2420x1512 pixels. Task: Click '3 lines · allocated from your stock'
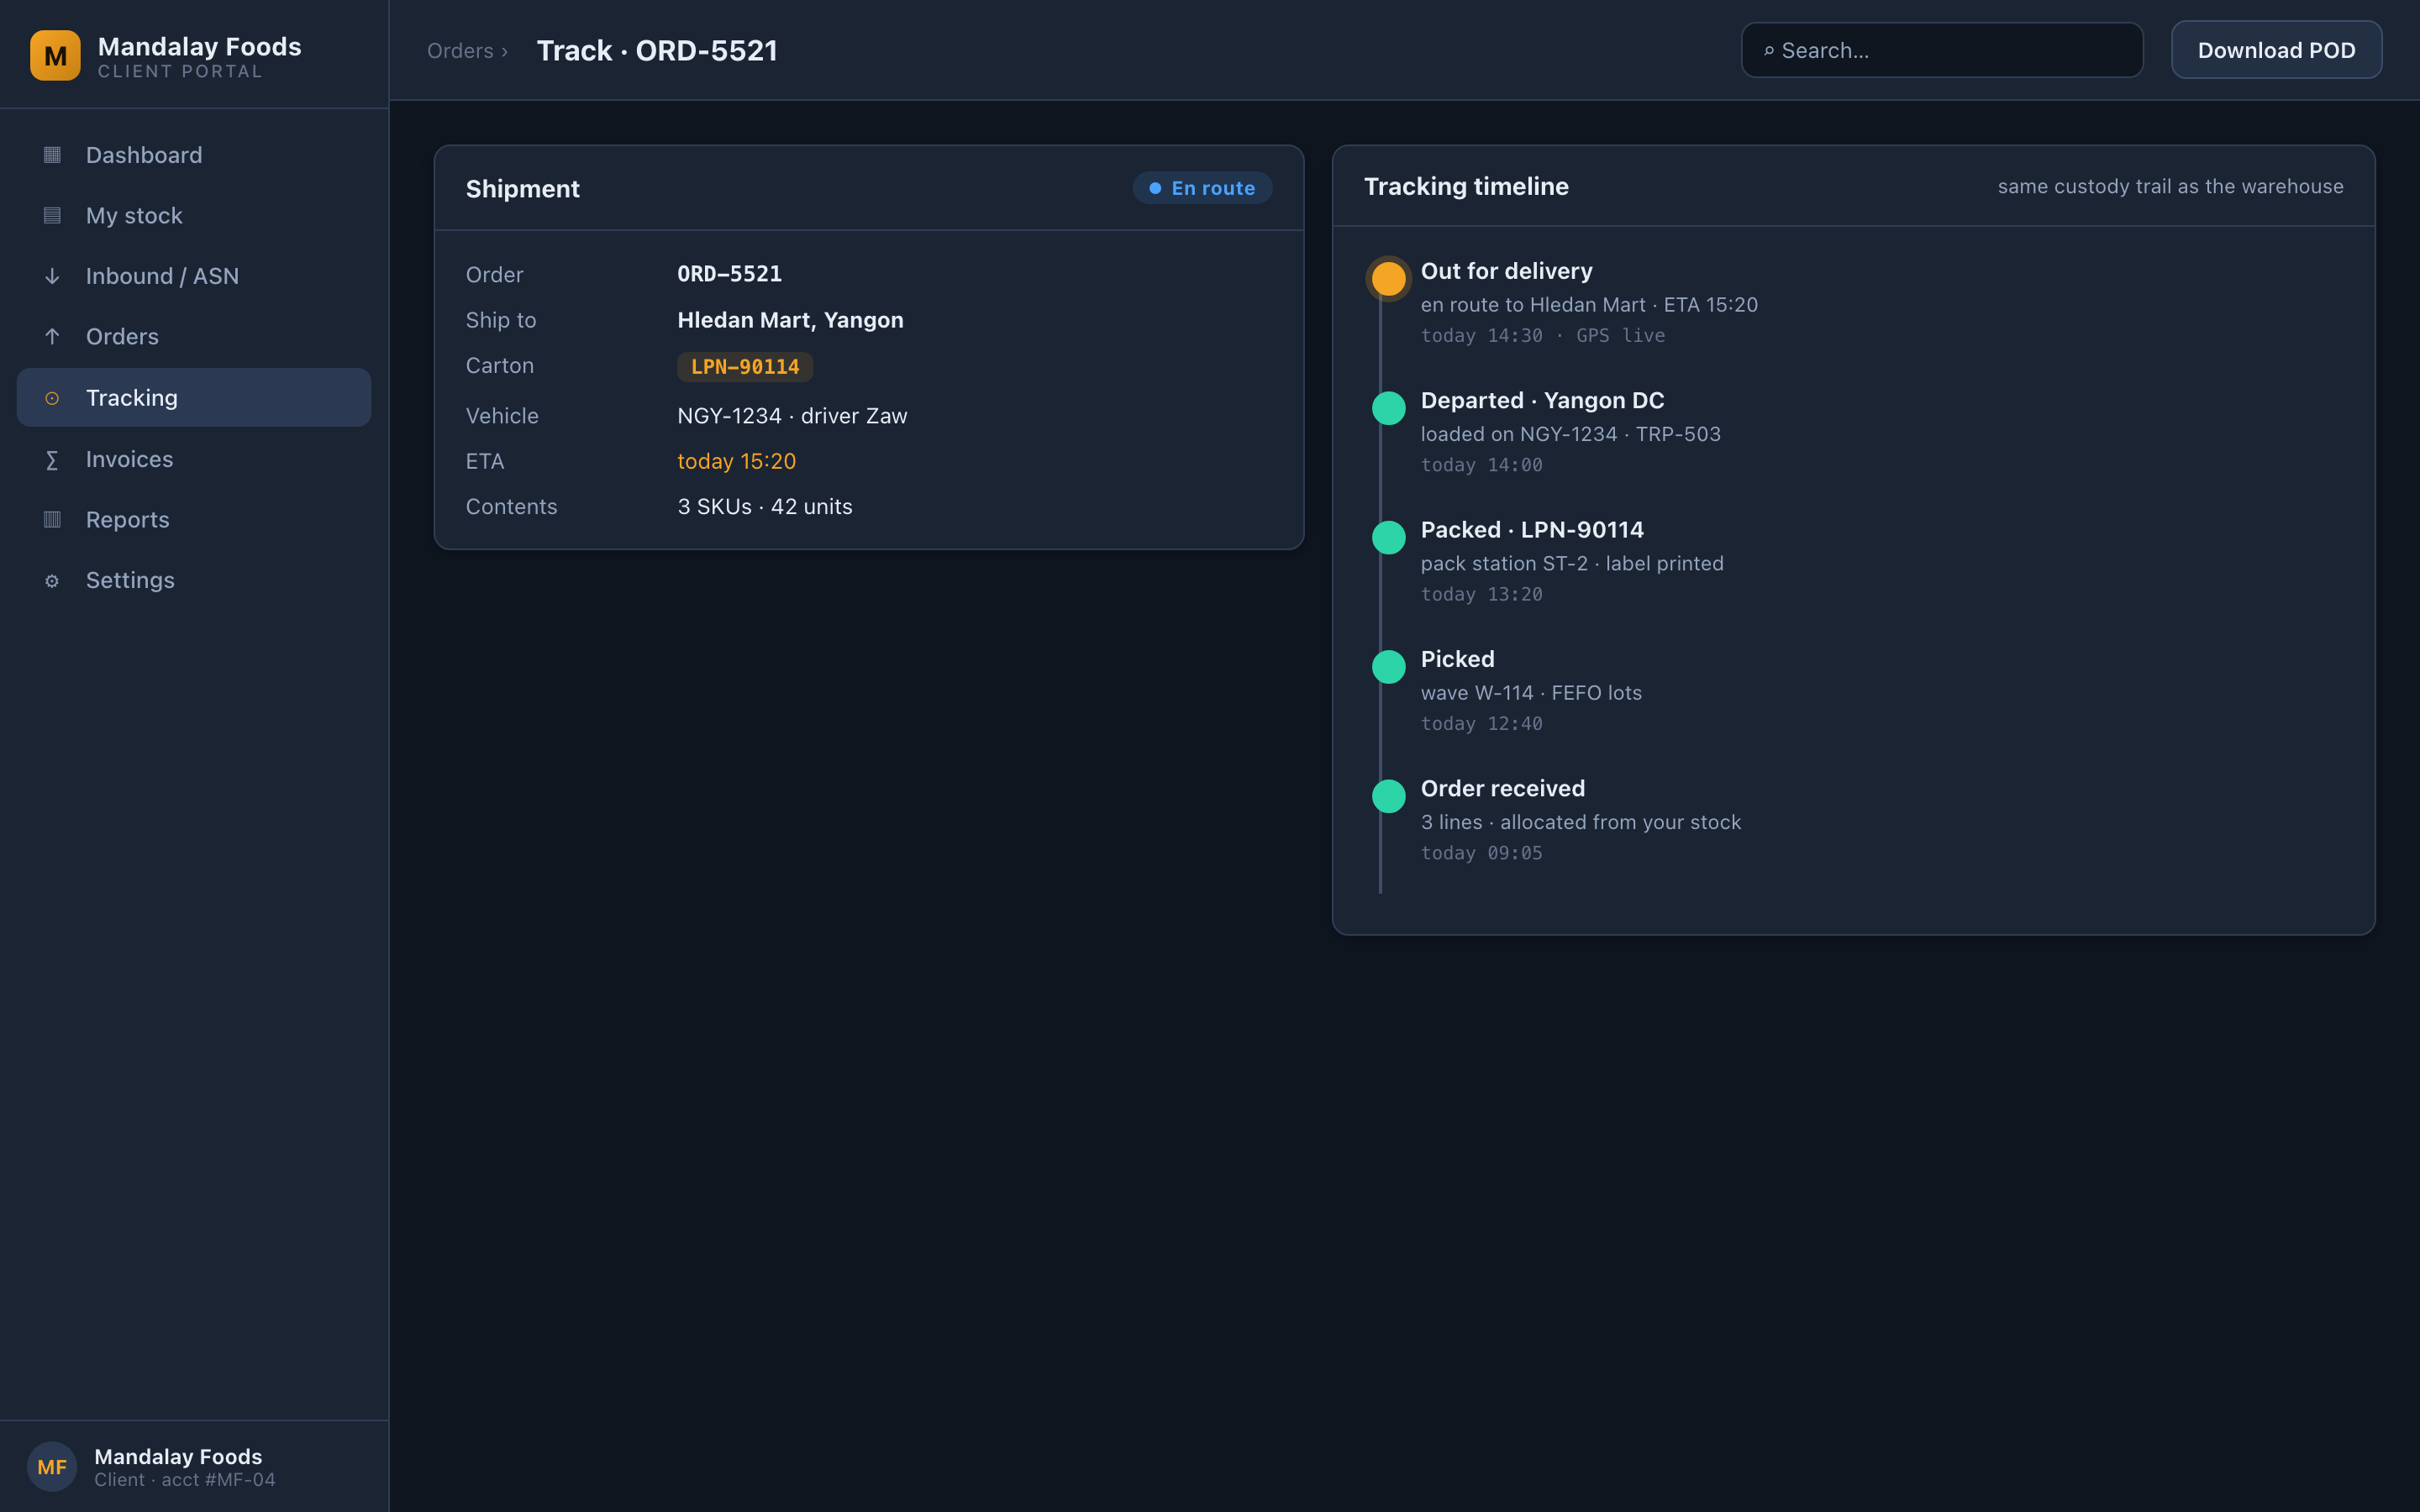(1580, 822)
